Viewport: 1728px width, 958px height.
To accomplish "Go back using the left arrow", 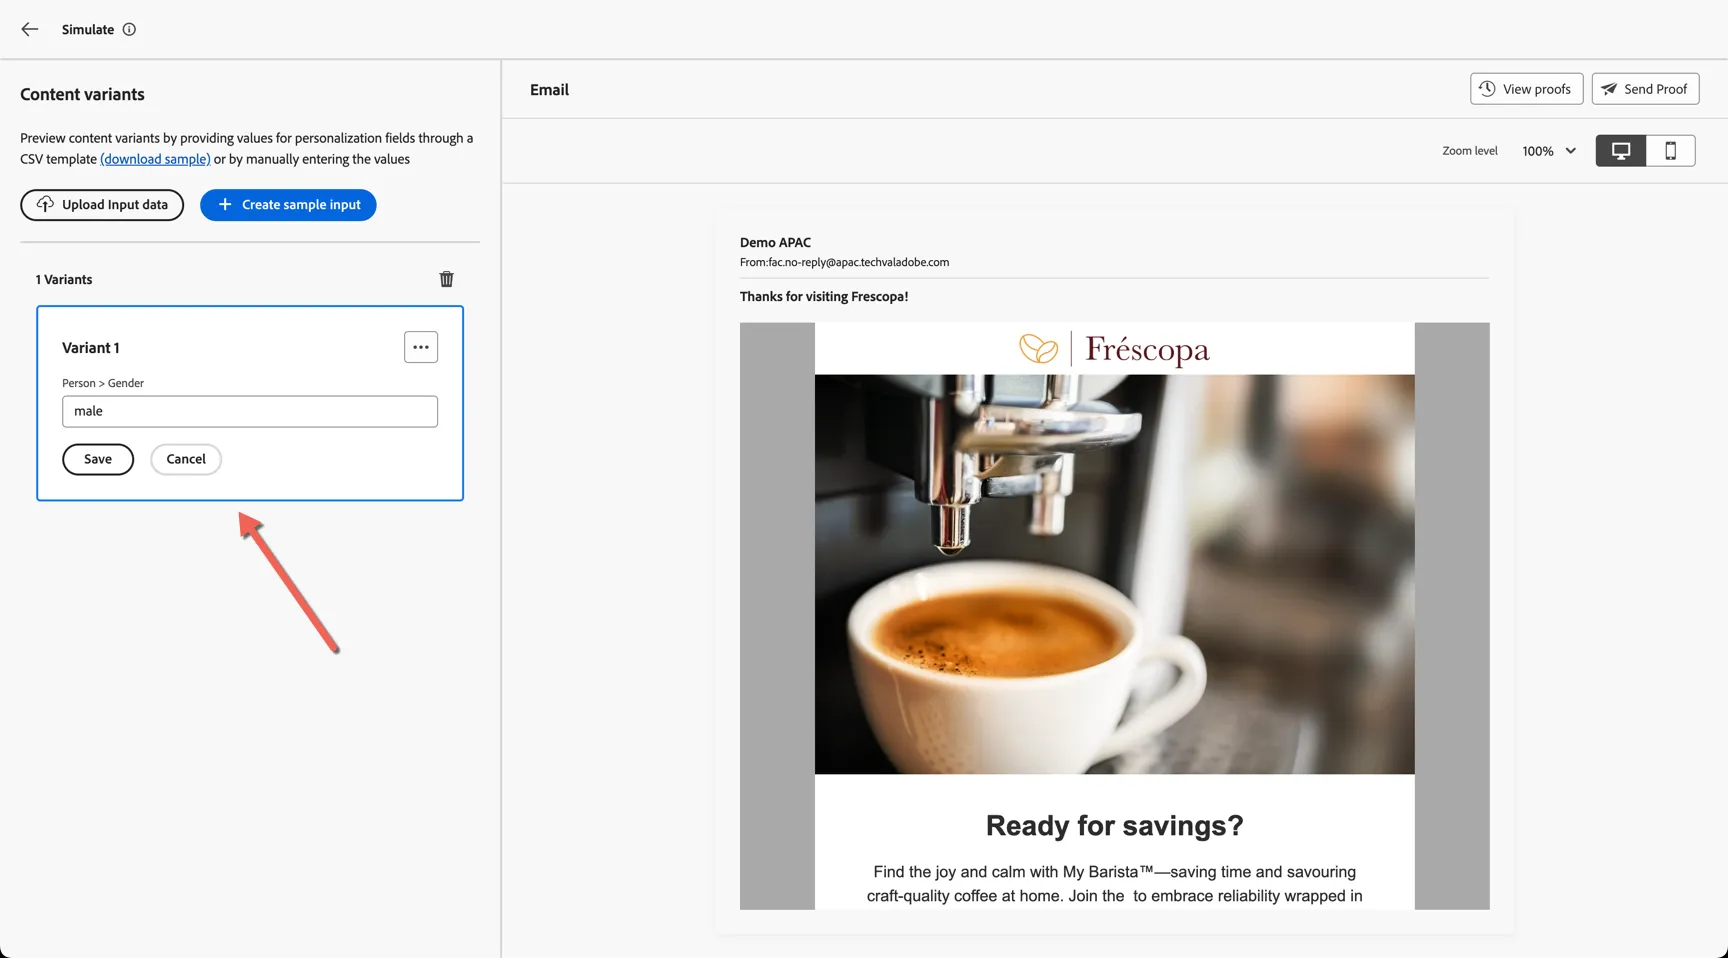I will coord(30,29).
